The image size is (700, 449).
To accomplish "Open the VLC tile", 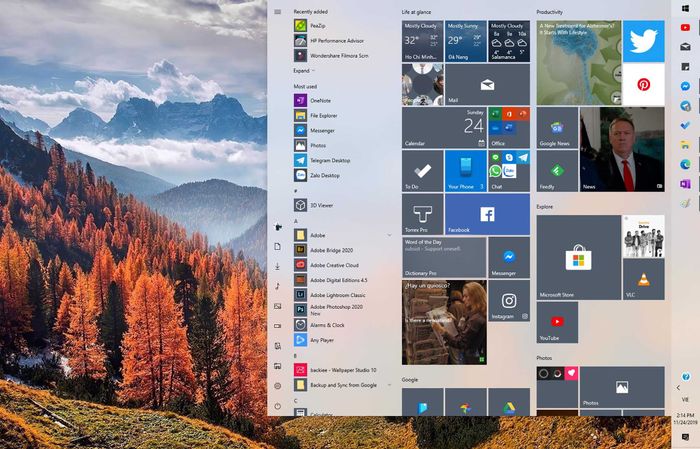I will (x=643, y=279).
